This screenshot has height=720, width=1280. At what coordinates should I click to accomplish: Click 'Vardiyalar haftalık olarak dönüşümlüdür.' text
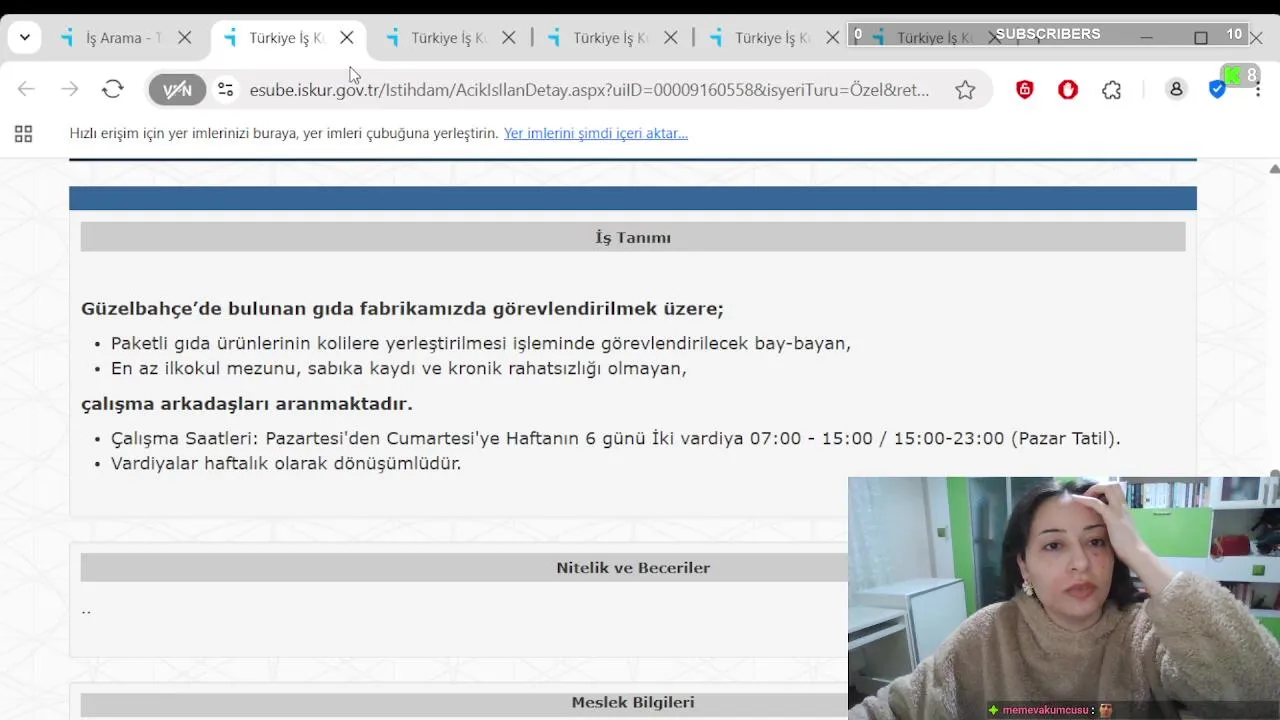[286, 463]
